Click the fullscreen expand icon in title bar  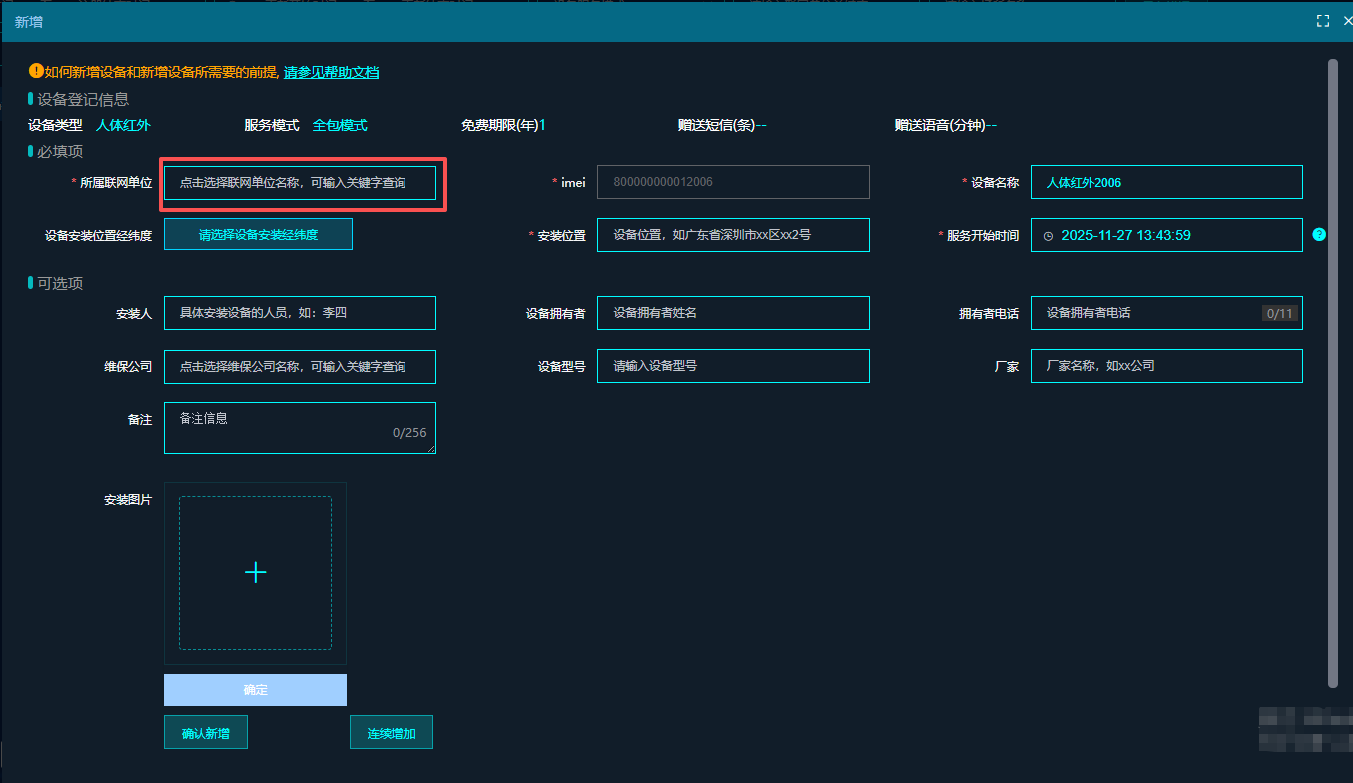(x=1322, y=20)
